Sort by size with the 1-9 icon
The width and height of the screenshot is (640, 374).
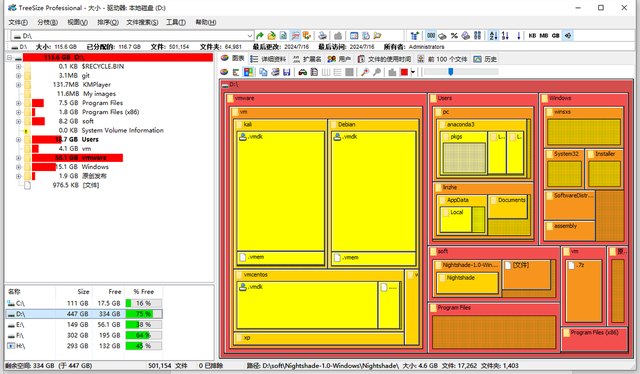pos(505,36)
